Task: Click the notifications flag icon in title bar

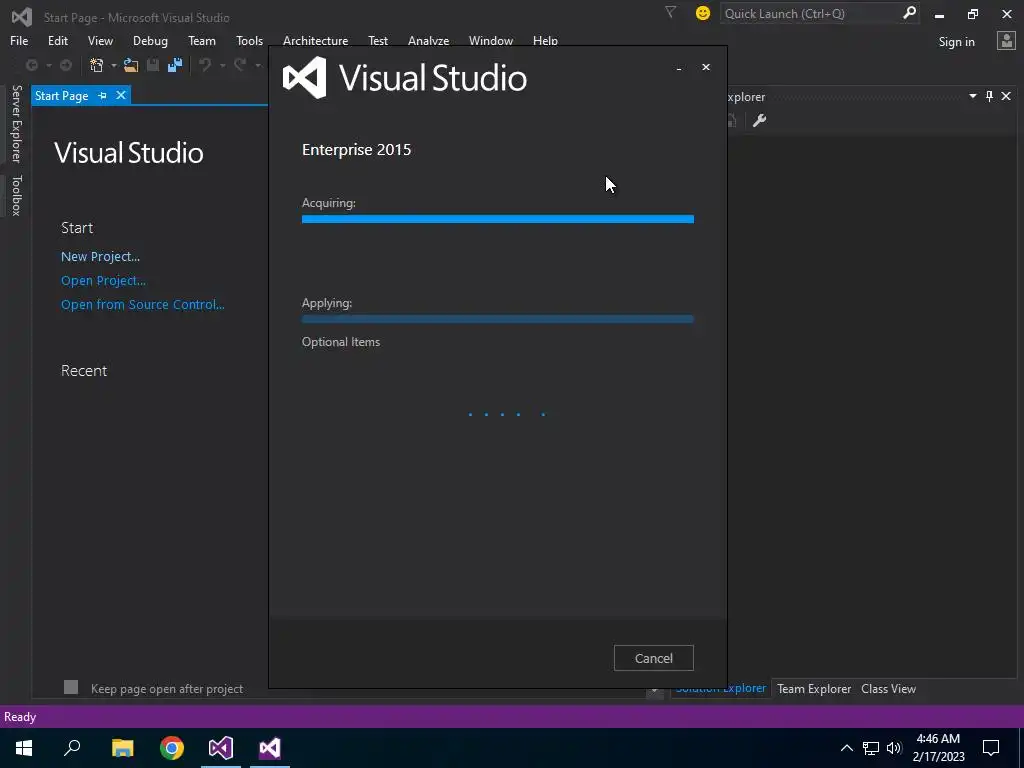Action: 670,12
